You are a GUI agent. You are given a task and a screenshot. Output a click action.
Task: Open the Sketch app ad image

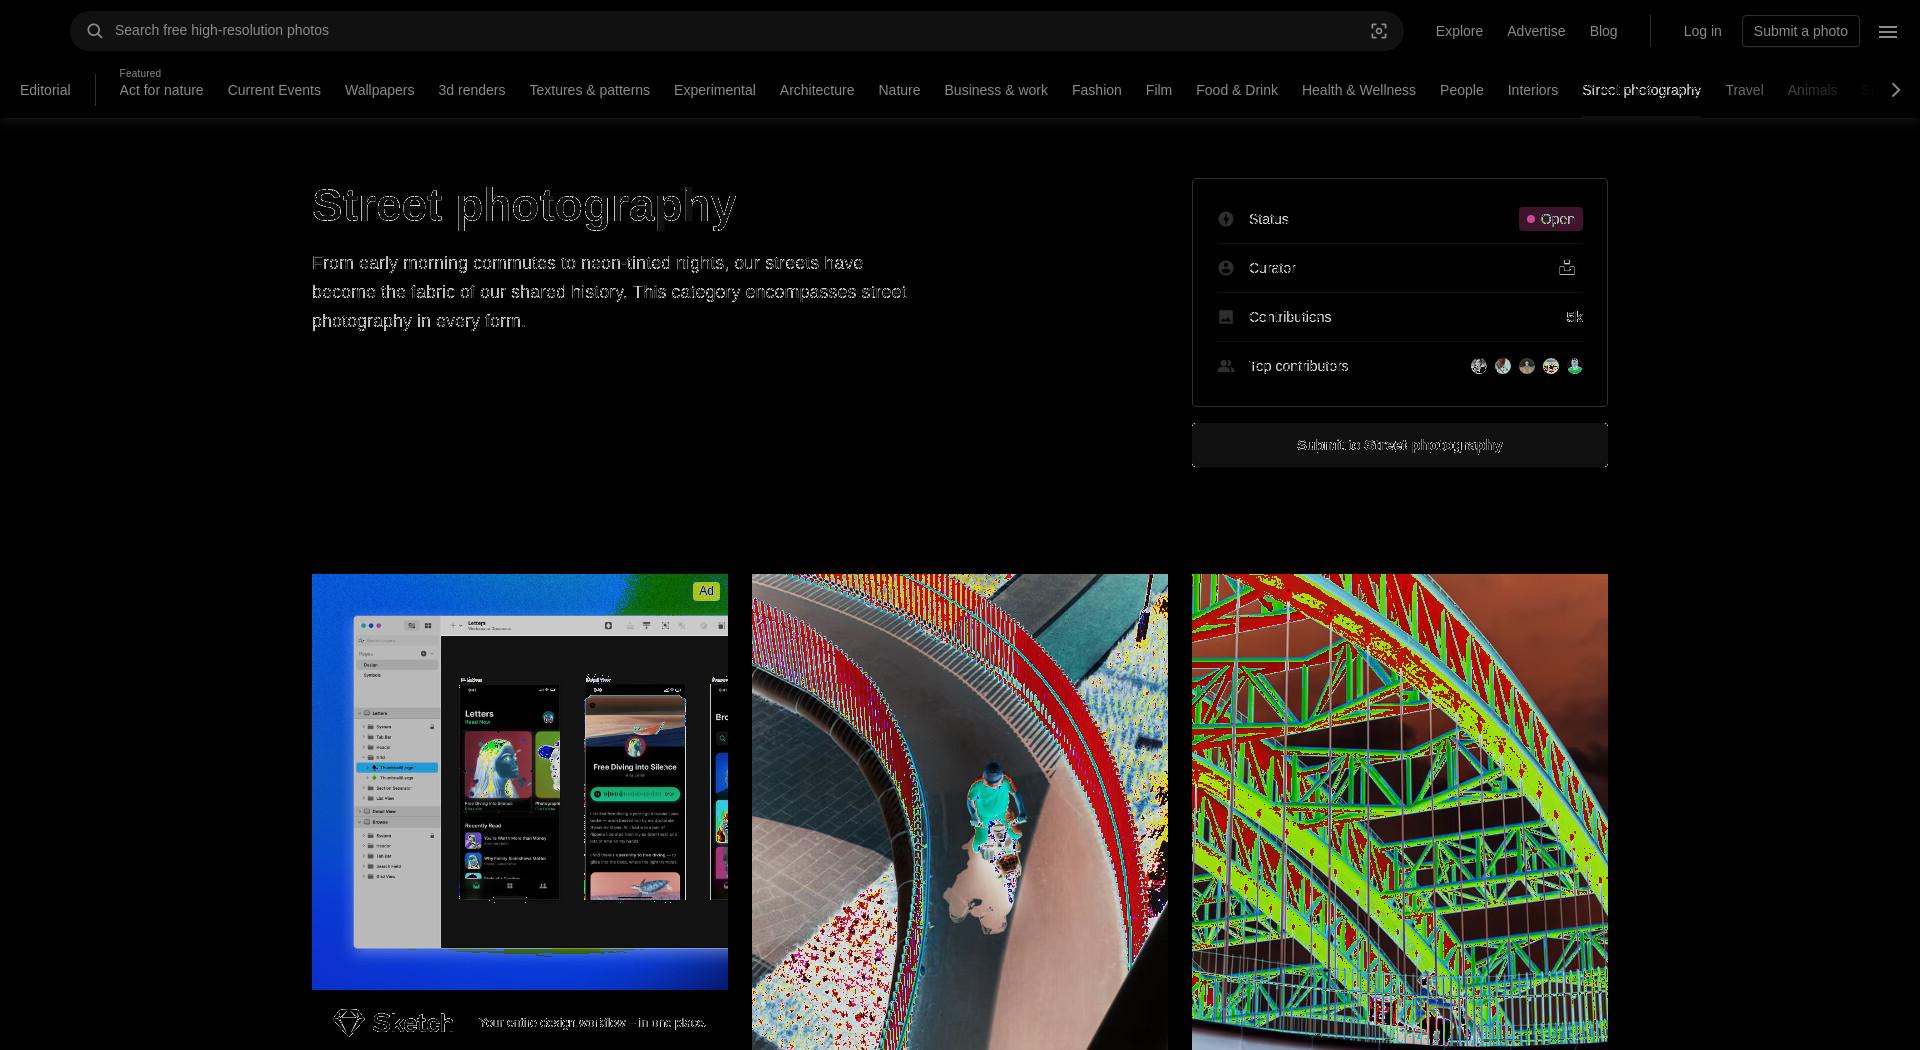pos(520,782)
